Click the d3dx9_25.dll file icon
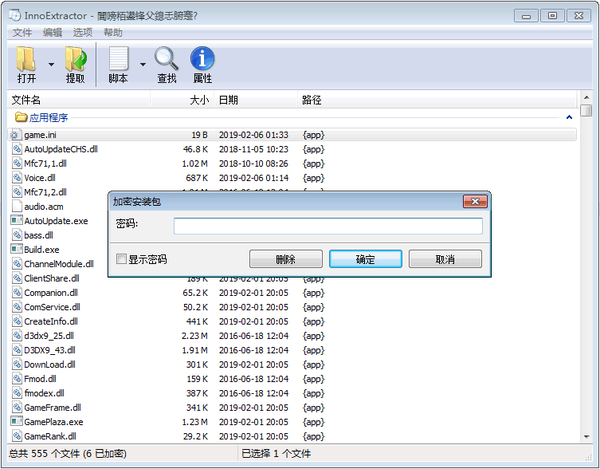600x469 pixels. tap(17, 335)
